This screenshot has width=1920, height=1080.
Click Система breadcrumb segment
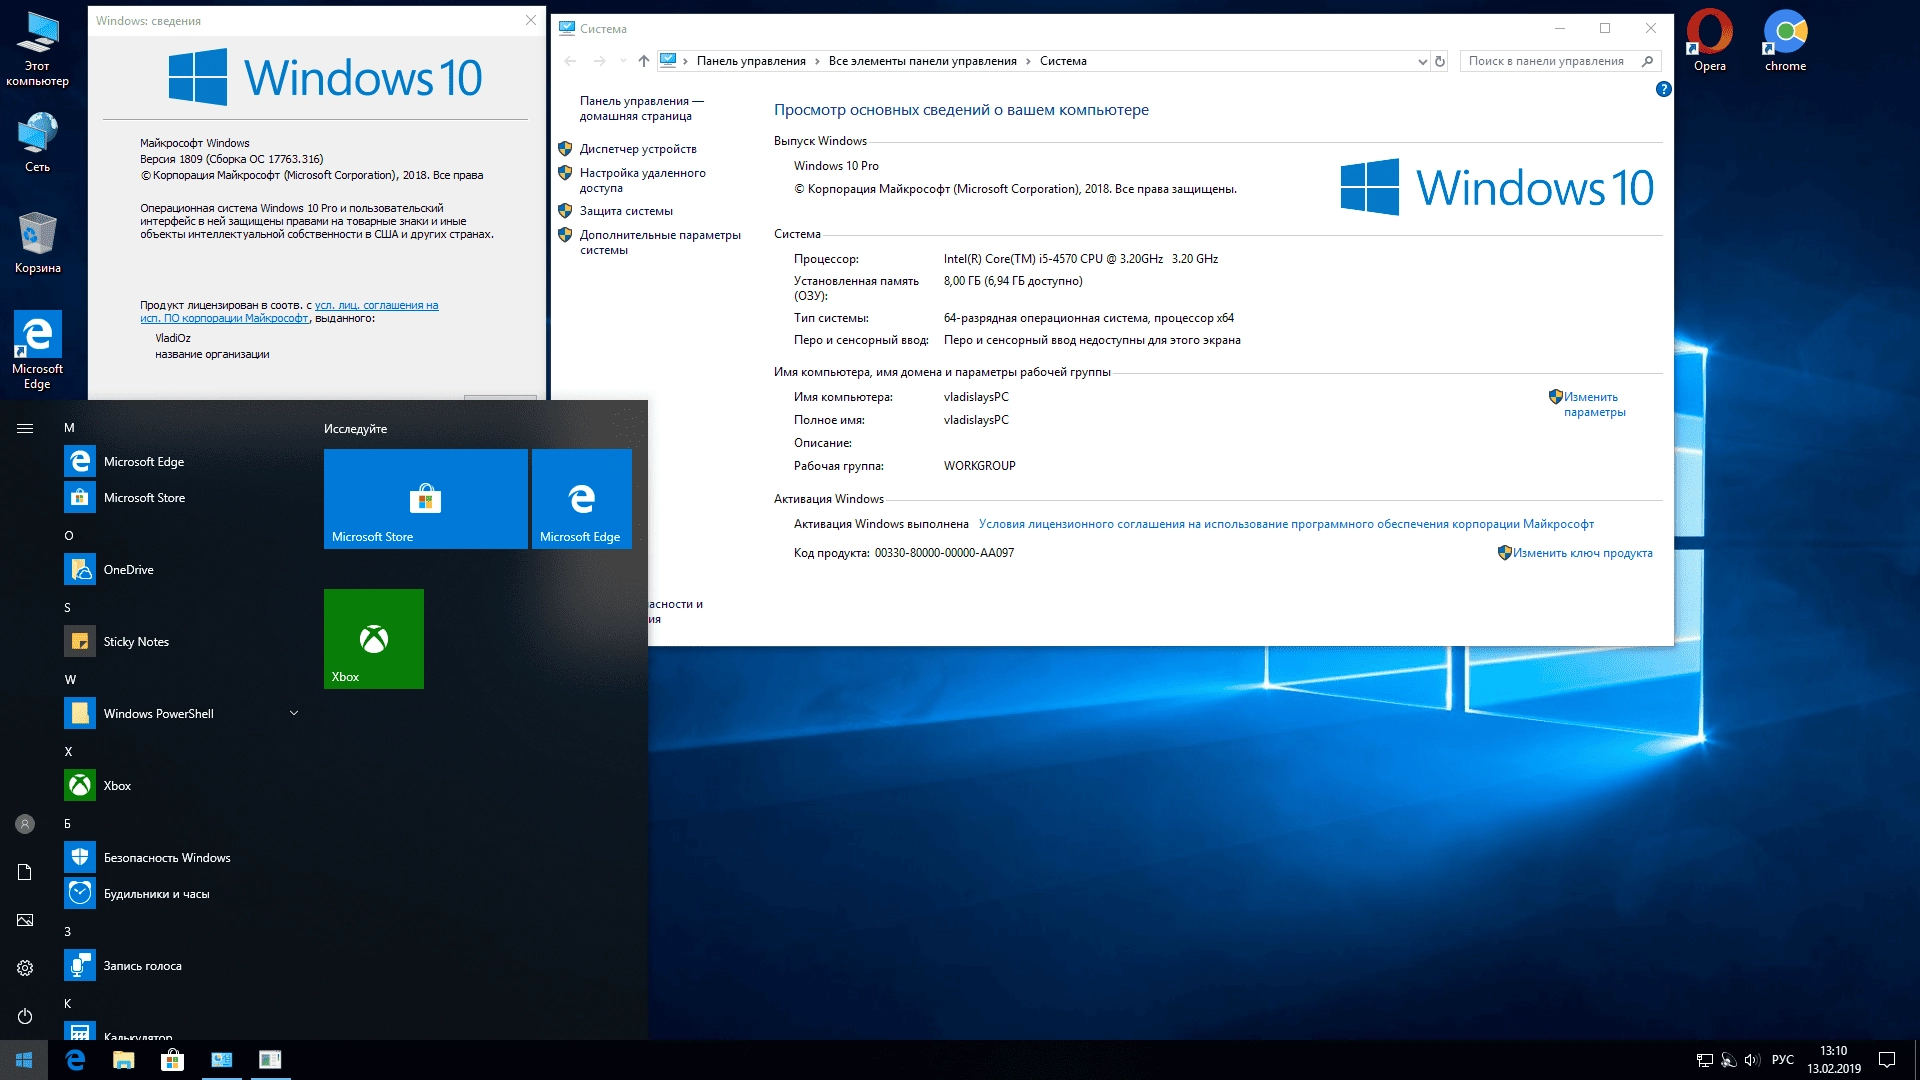[1063, 61]
